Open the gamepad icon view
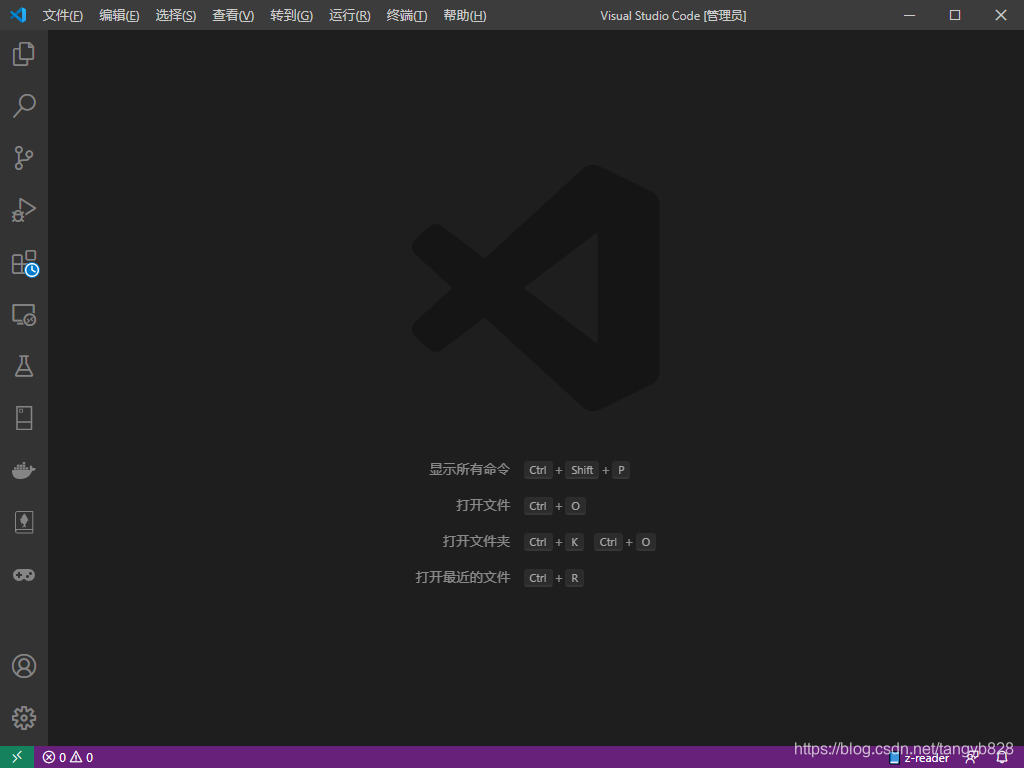 [24, 575]
